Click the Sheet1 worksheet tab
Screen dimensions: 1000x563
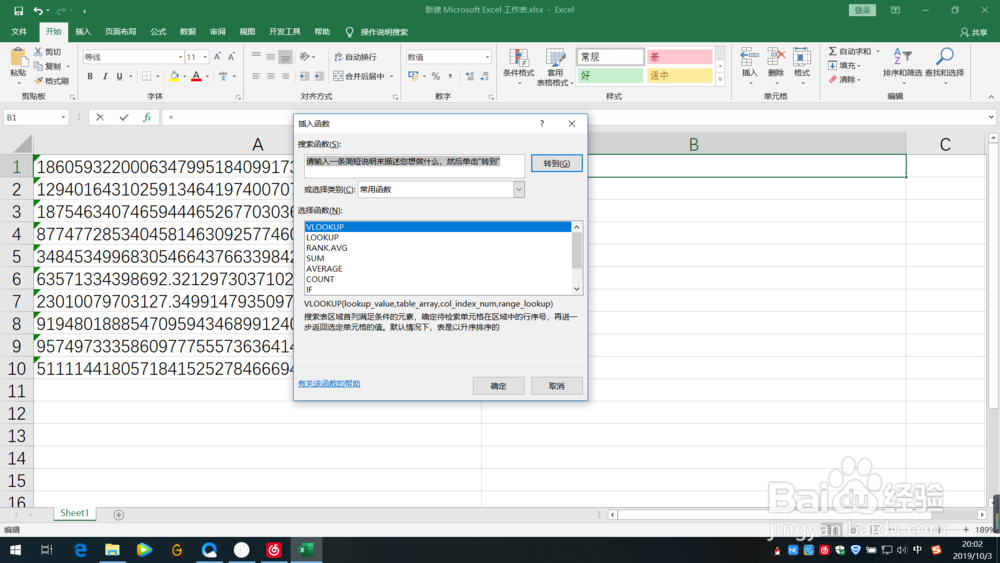coord(75,513)
